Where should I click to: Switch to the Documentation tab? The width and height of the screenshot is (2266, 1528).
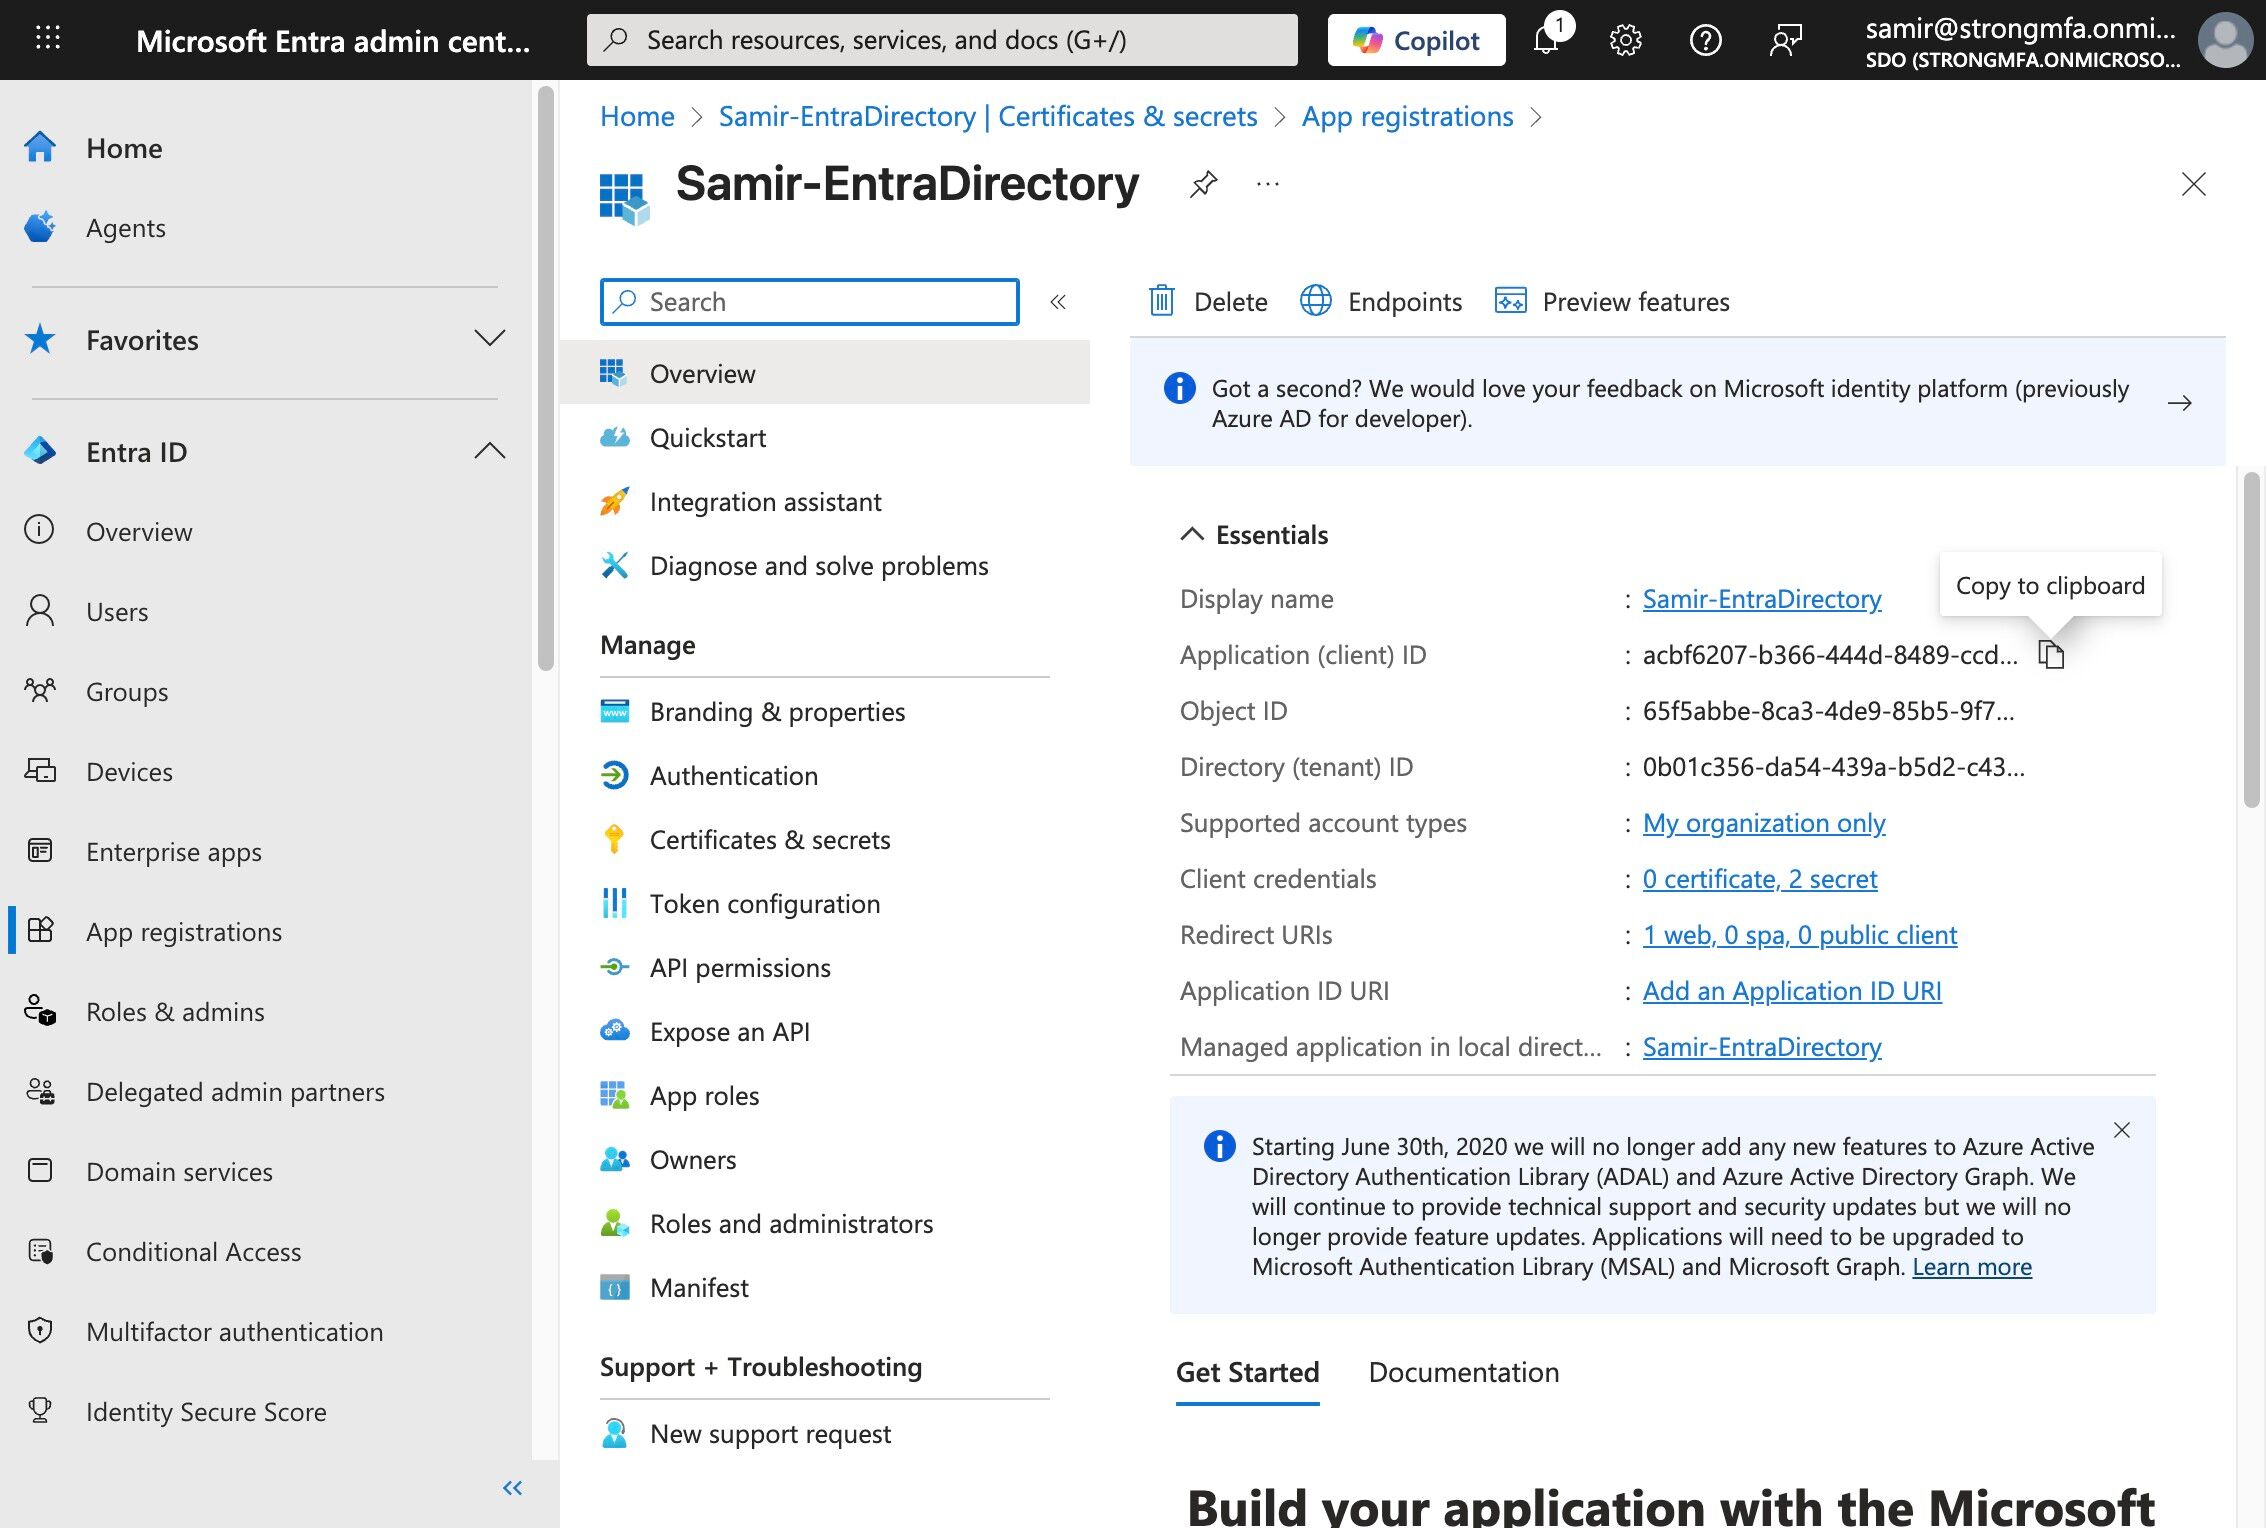(x=1464, y=1372)
